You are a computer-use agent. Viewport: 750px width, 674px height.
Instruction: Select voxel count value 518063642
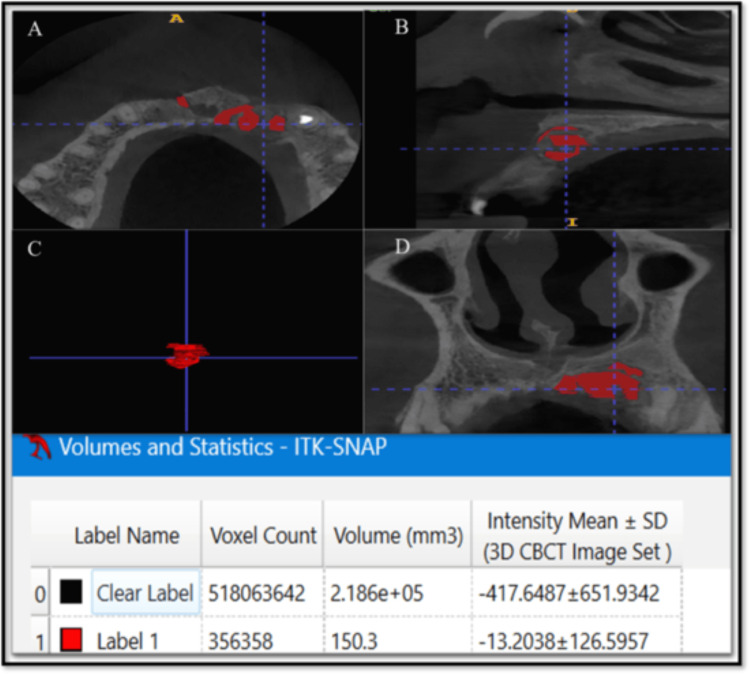(x=257, y=594)
